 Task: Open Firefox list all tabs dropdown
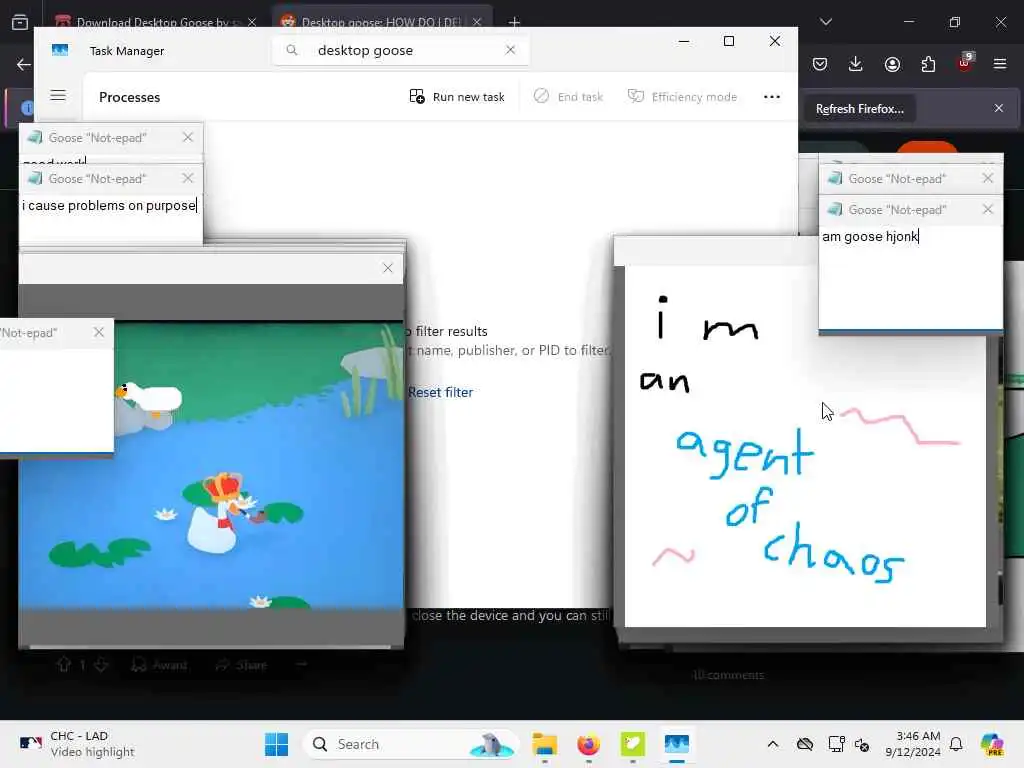pos(825,22)
